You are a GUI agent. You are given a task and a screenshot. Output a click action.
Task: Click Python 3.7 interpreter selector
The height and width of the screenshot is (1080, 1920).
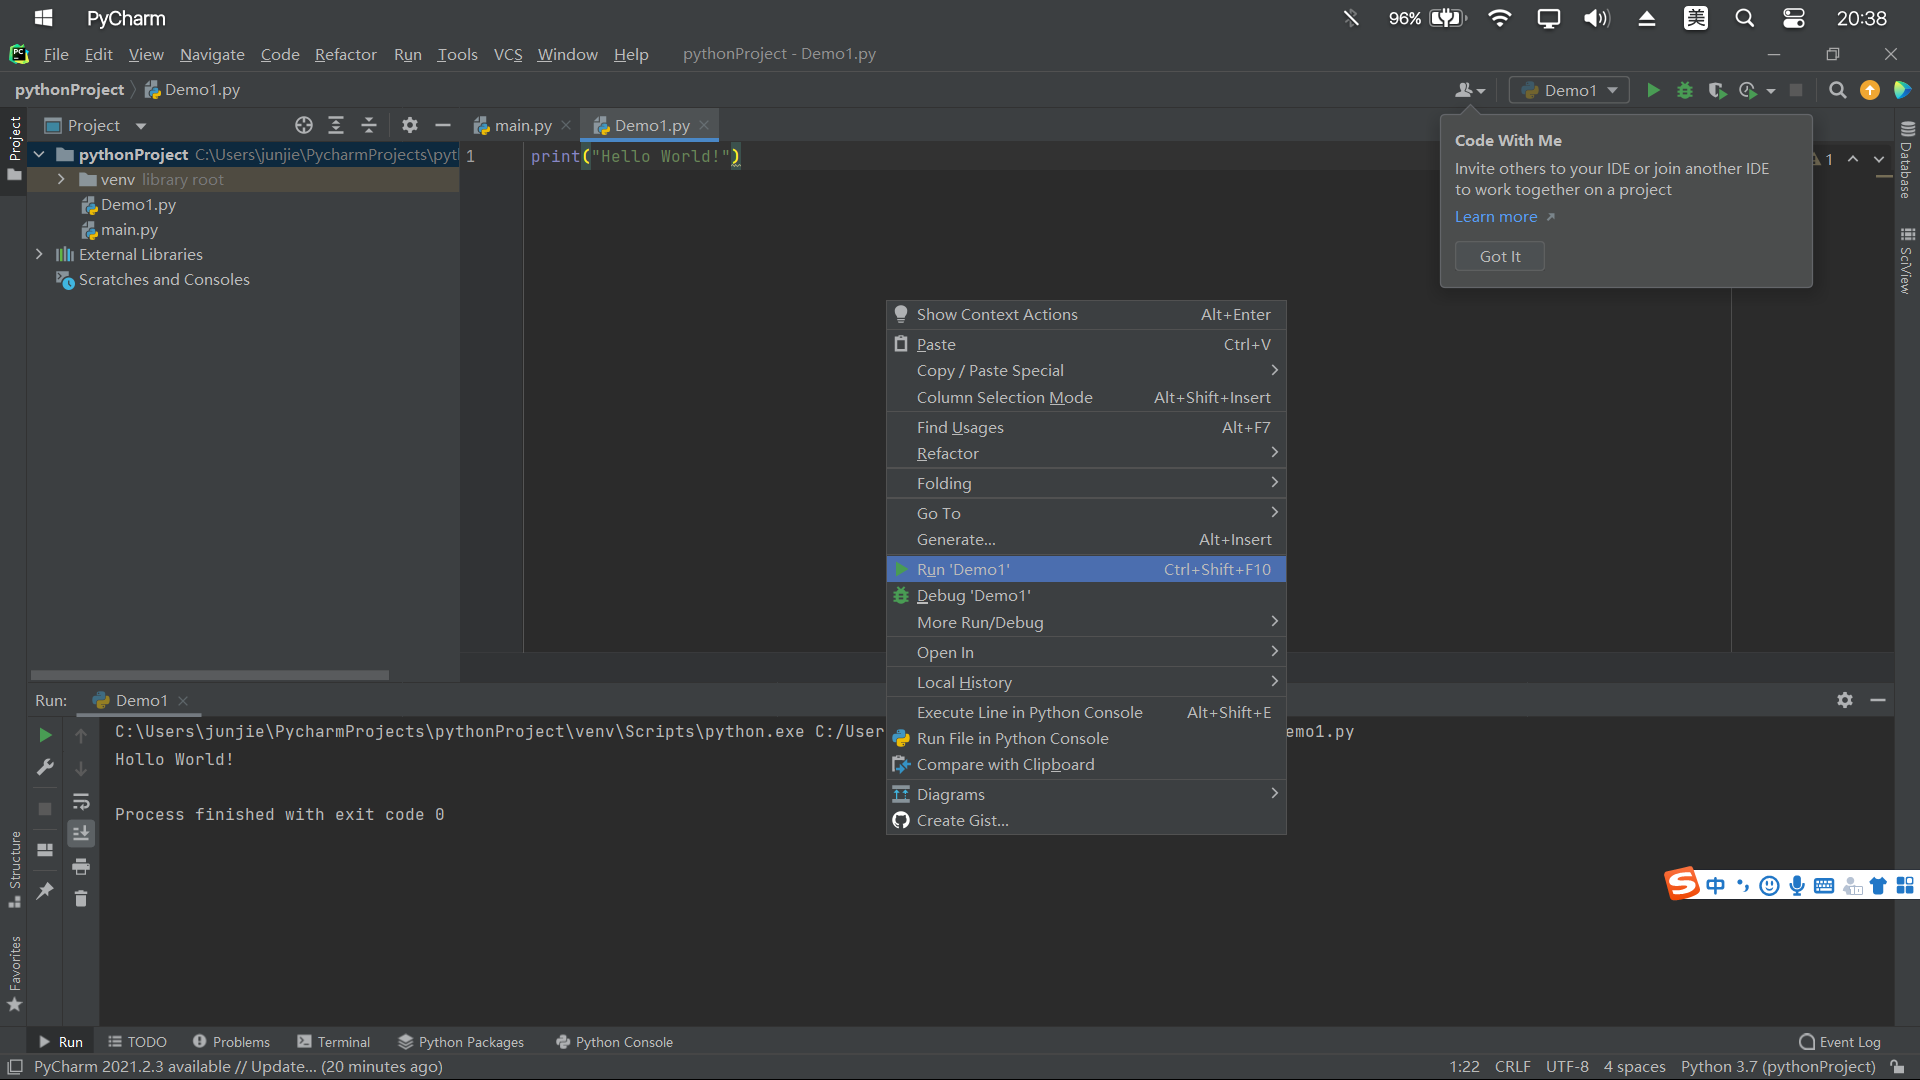click(1778, 1067)
